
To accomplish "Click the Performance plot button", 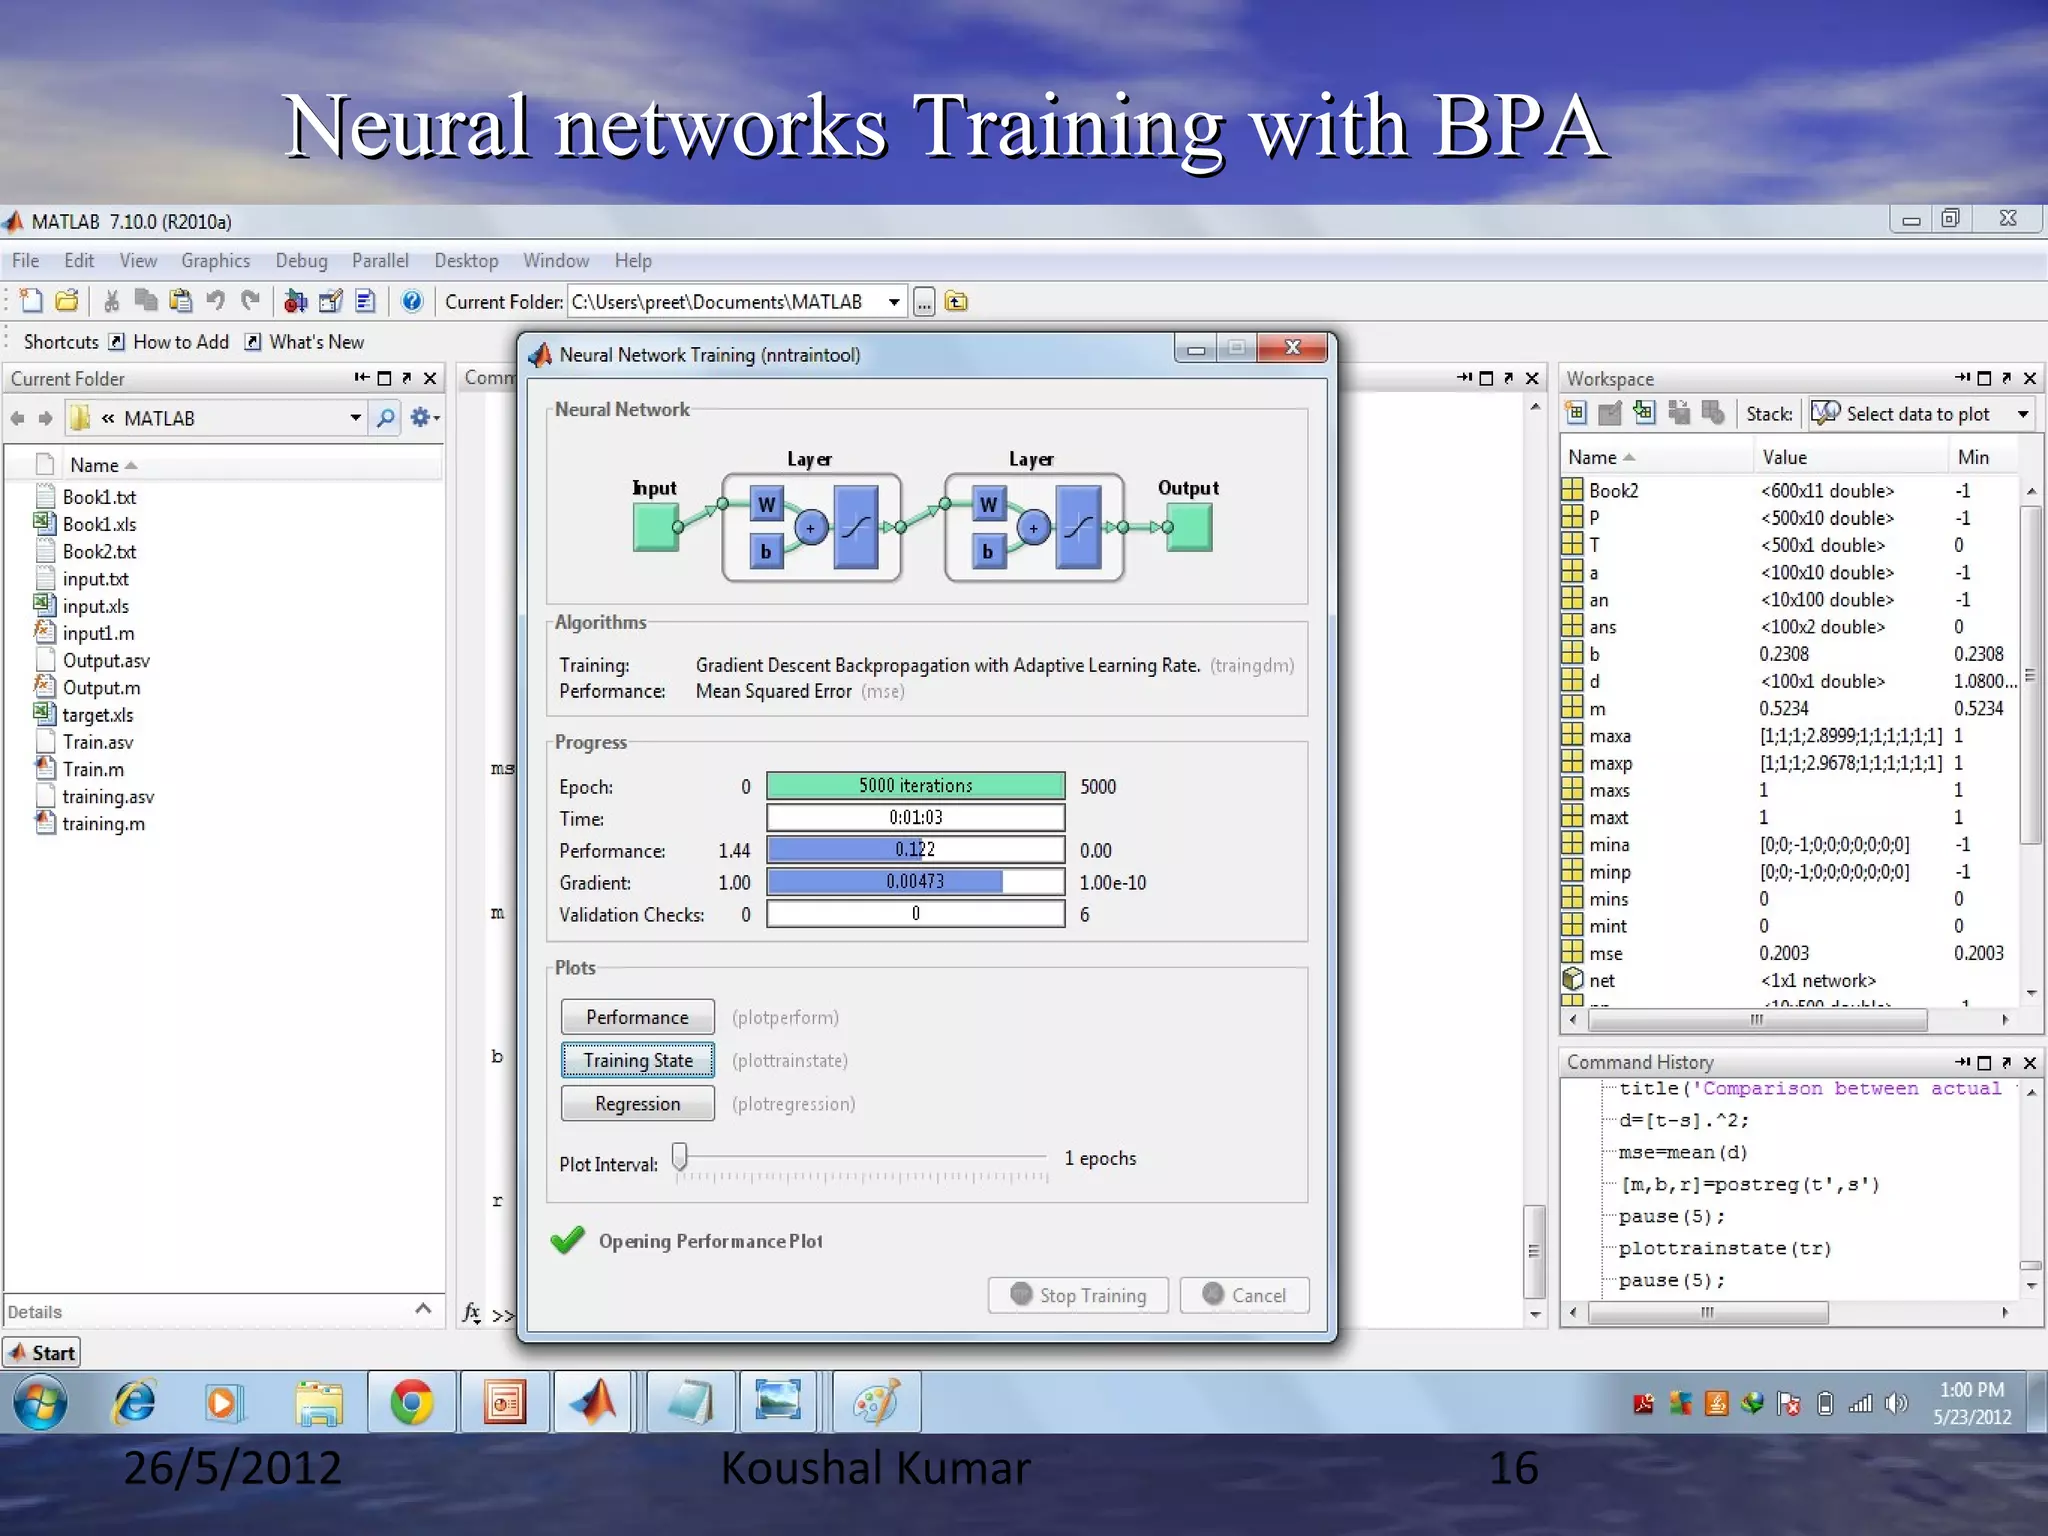I will pos(638,1017).
